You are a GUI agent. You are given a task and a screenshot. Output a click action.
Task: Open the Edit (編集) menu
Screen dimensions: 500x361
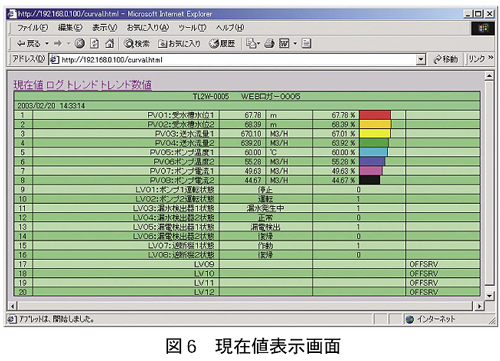(70, 28)
